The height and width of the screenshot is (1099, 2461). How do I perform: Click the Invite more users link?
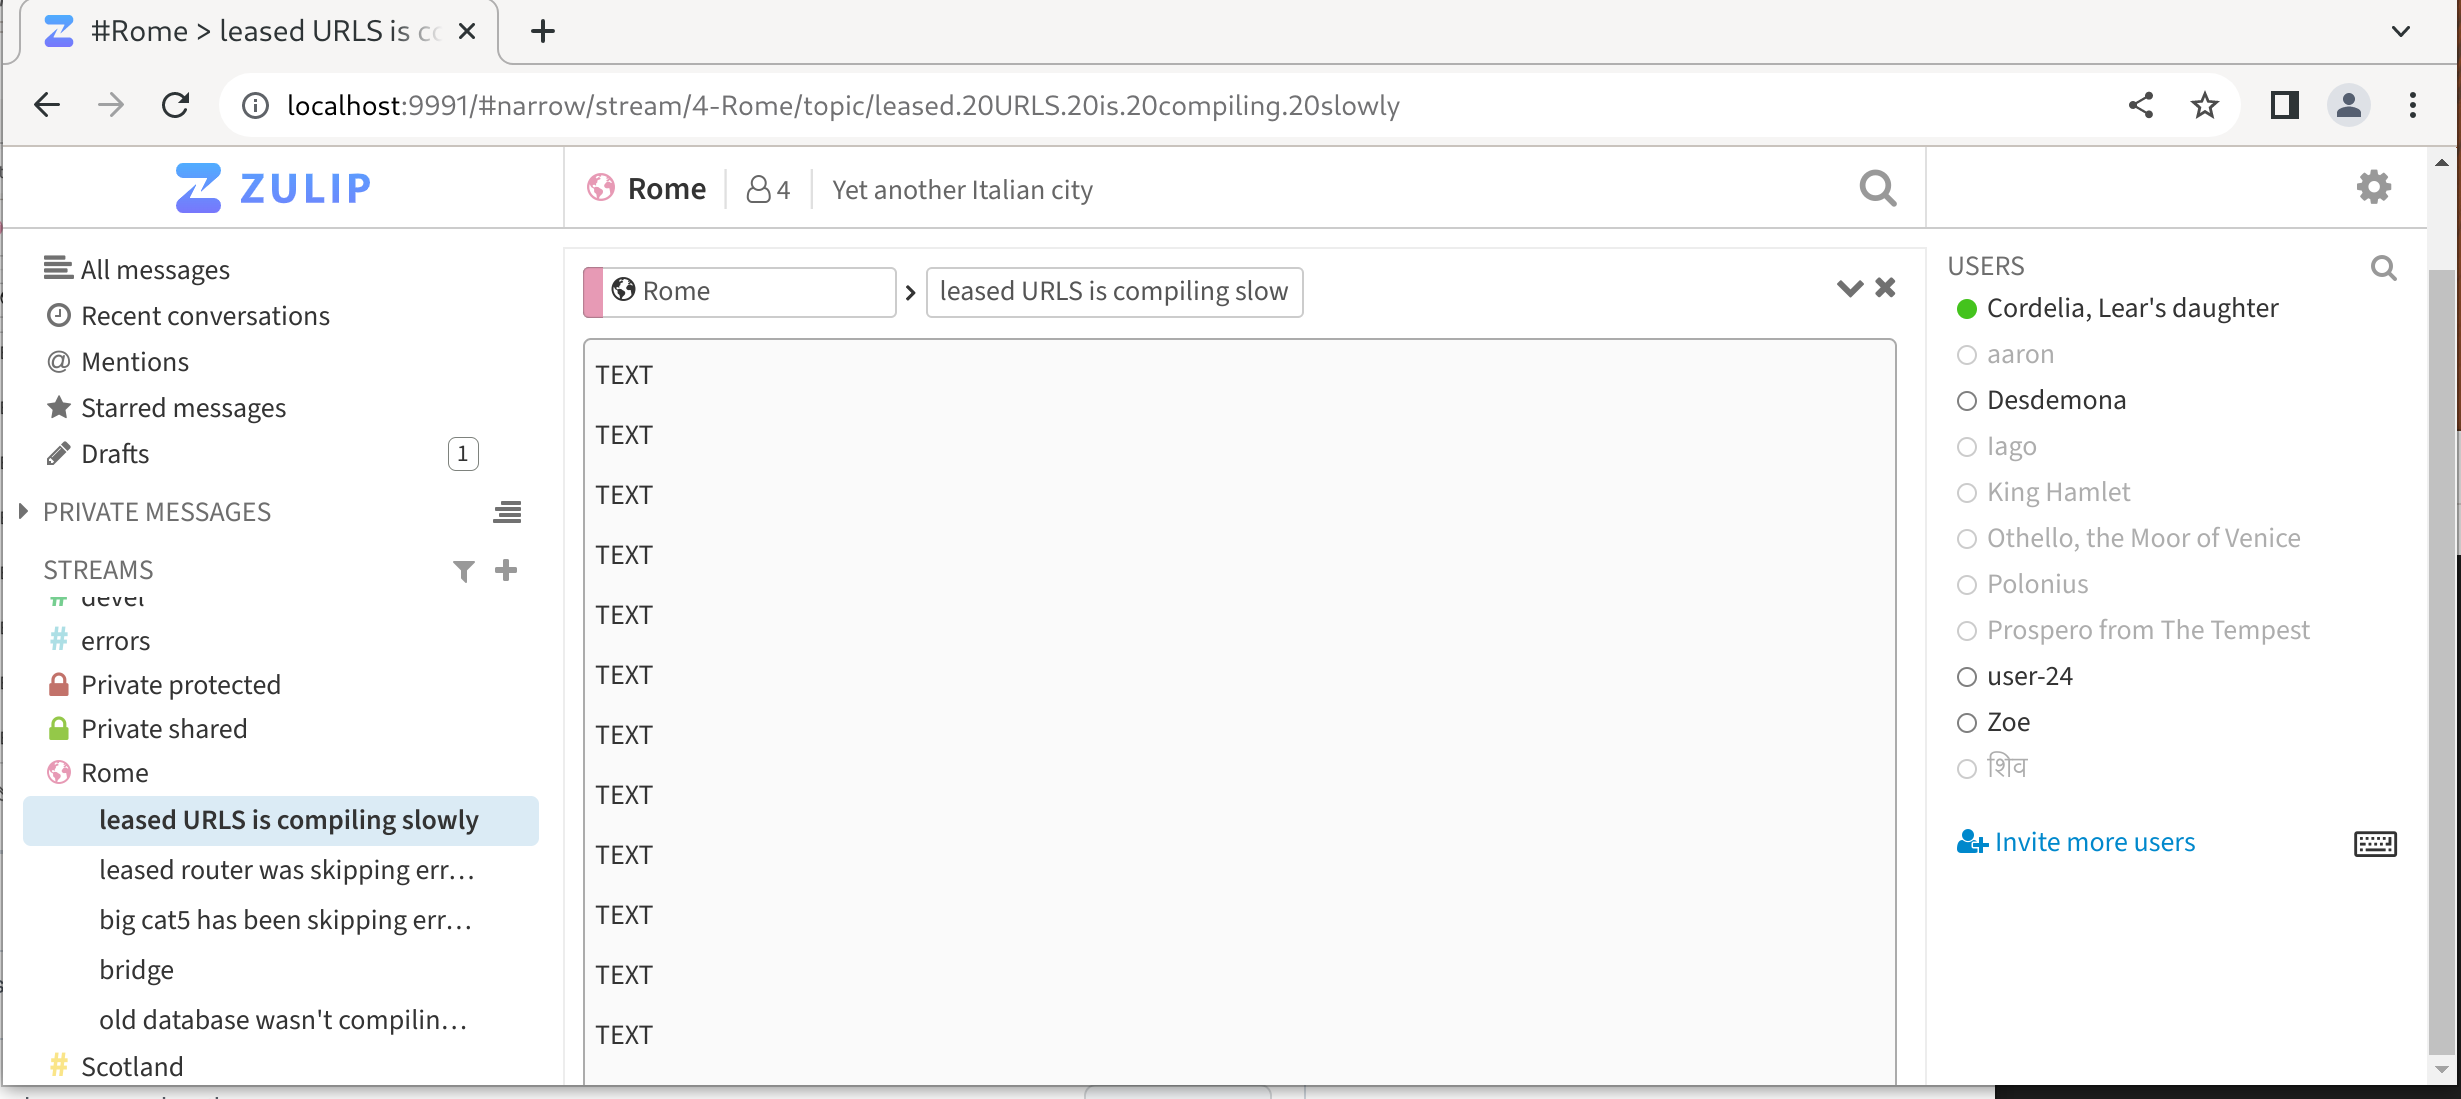2094,841
